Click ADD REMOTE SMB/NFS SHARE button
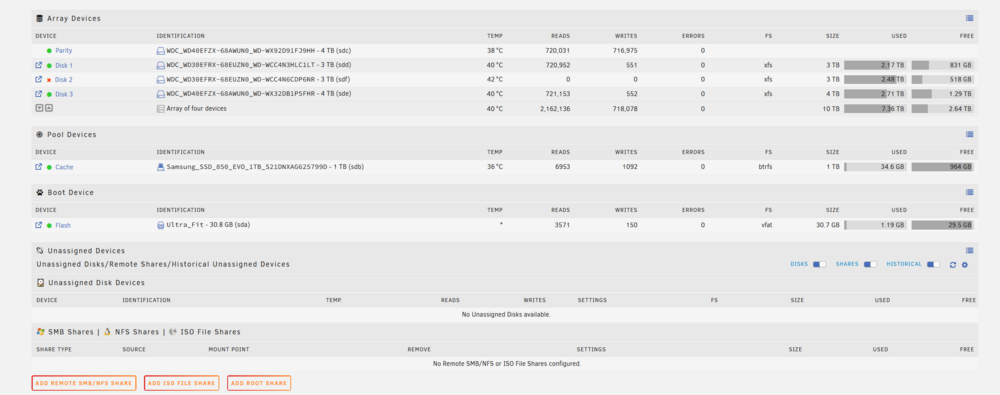1000x395 pixels. coord(84,383)
